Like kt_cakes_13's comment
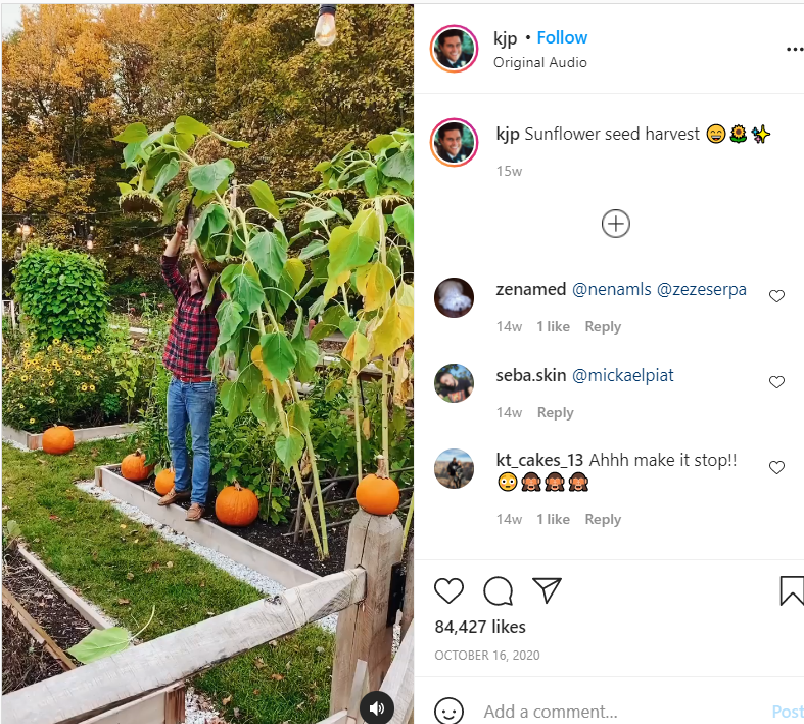This screenshot has height=724, width=804. pyautogui.click(x=777, y=467)
